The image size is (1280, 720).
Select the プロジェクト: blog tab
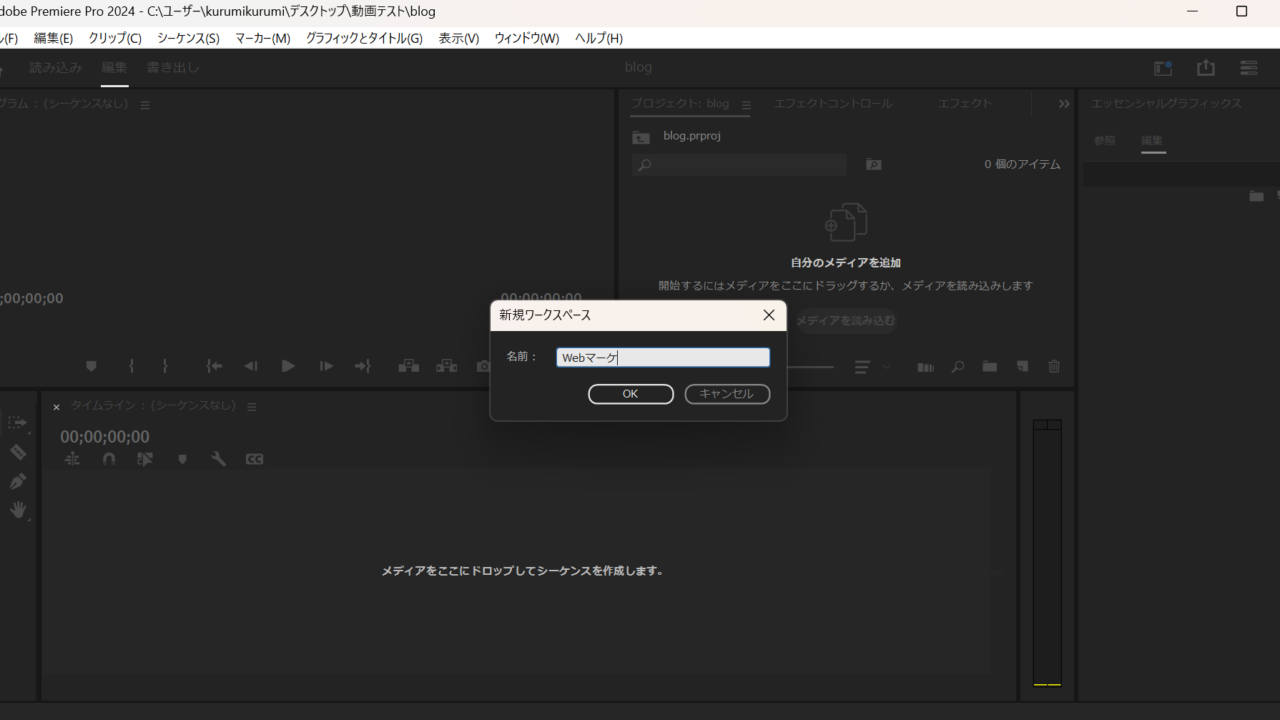click(x=680, y=104)
